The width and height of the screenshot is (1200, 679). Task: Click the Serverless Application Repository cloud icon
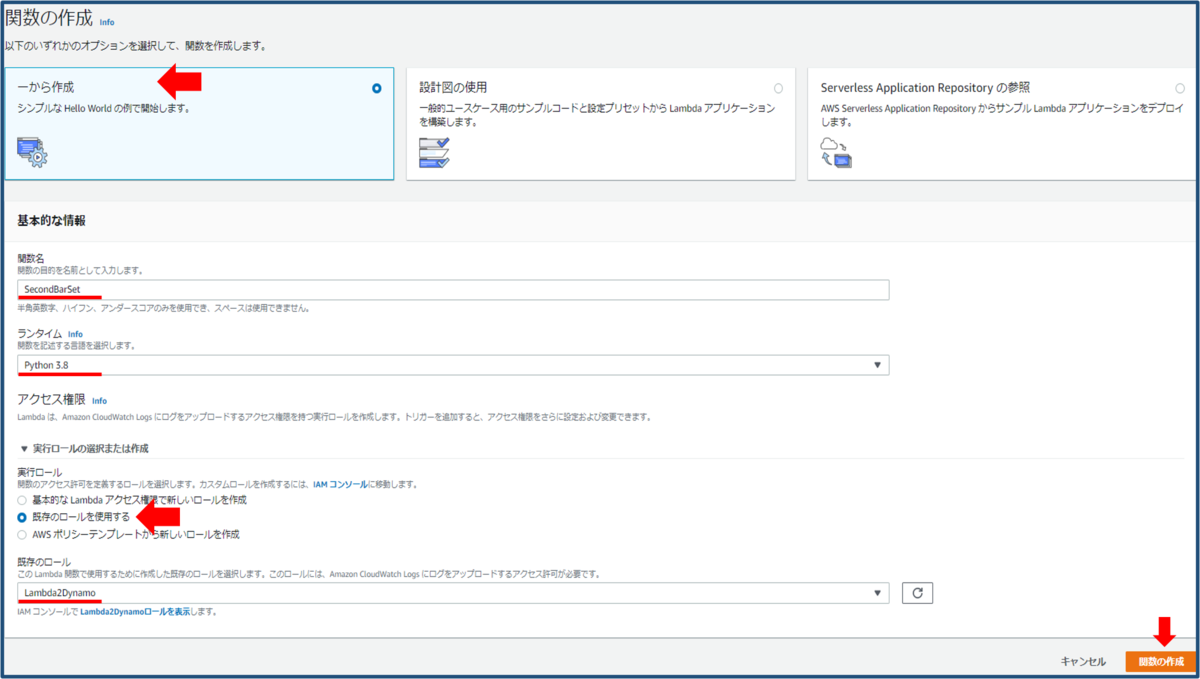835,152
